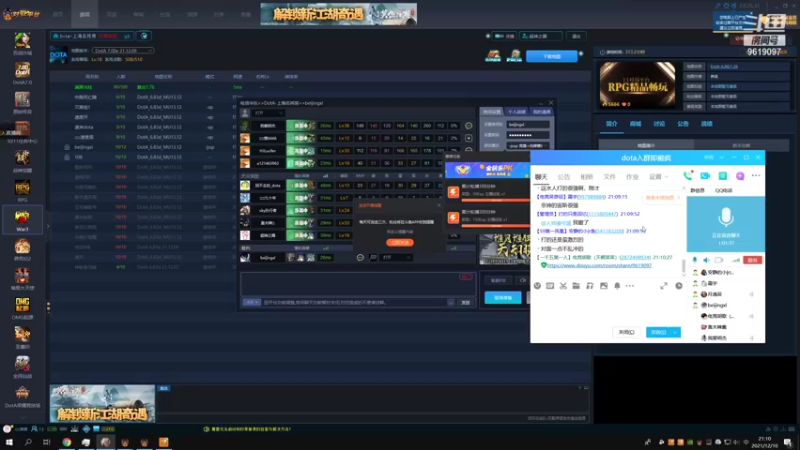Open purple app-plus icon in QQ group header
800x450 pixels.
[x=740, y=176]
